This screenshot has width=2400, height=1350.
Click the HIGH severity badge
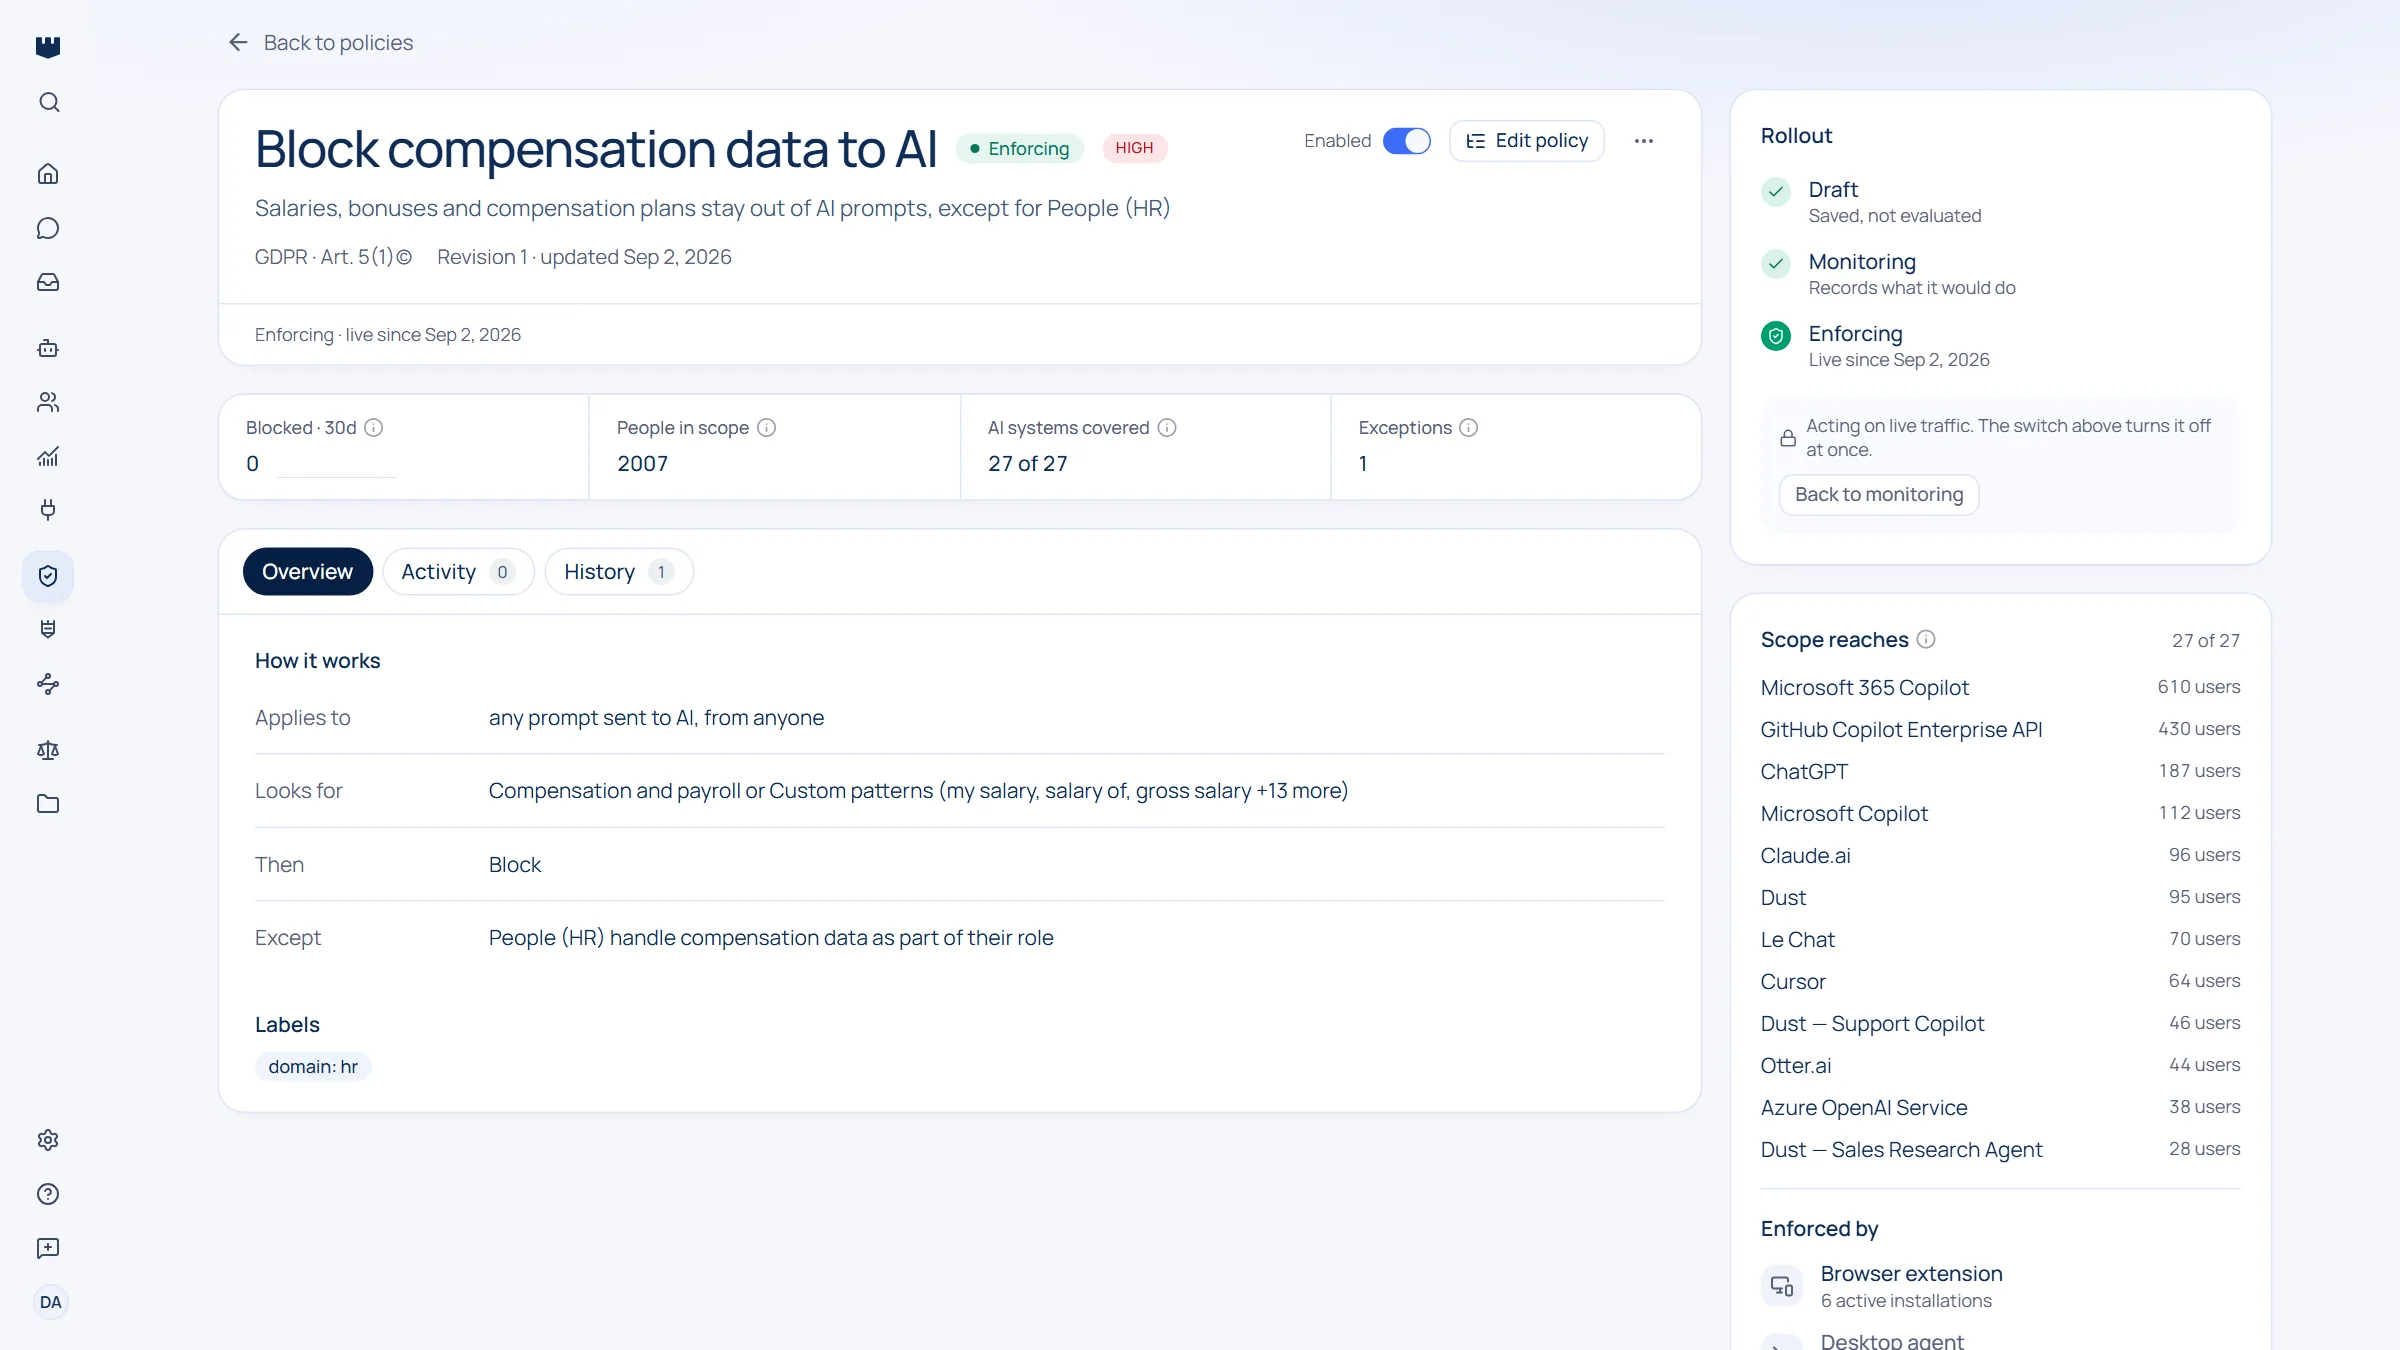(1134, 148)
